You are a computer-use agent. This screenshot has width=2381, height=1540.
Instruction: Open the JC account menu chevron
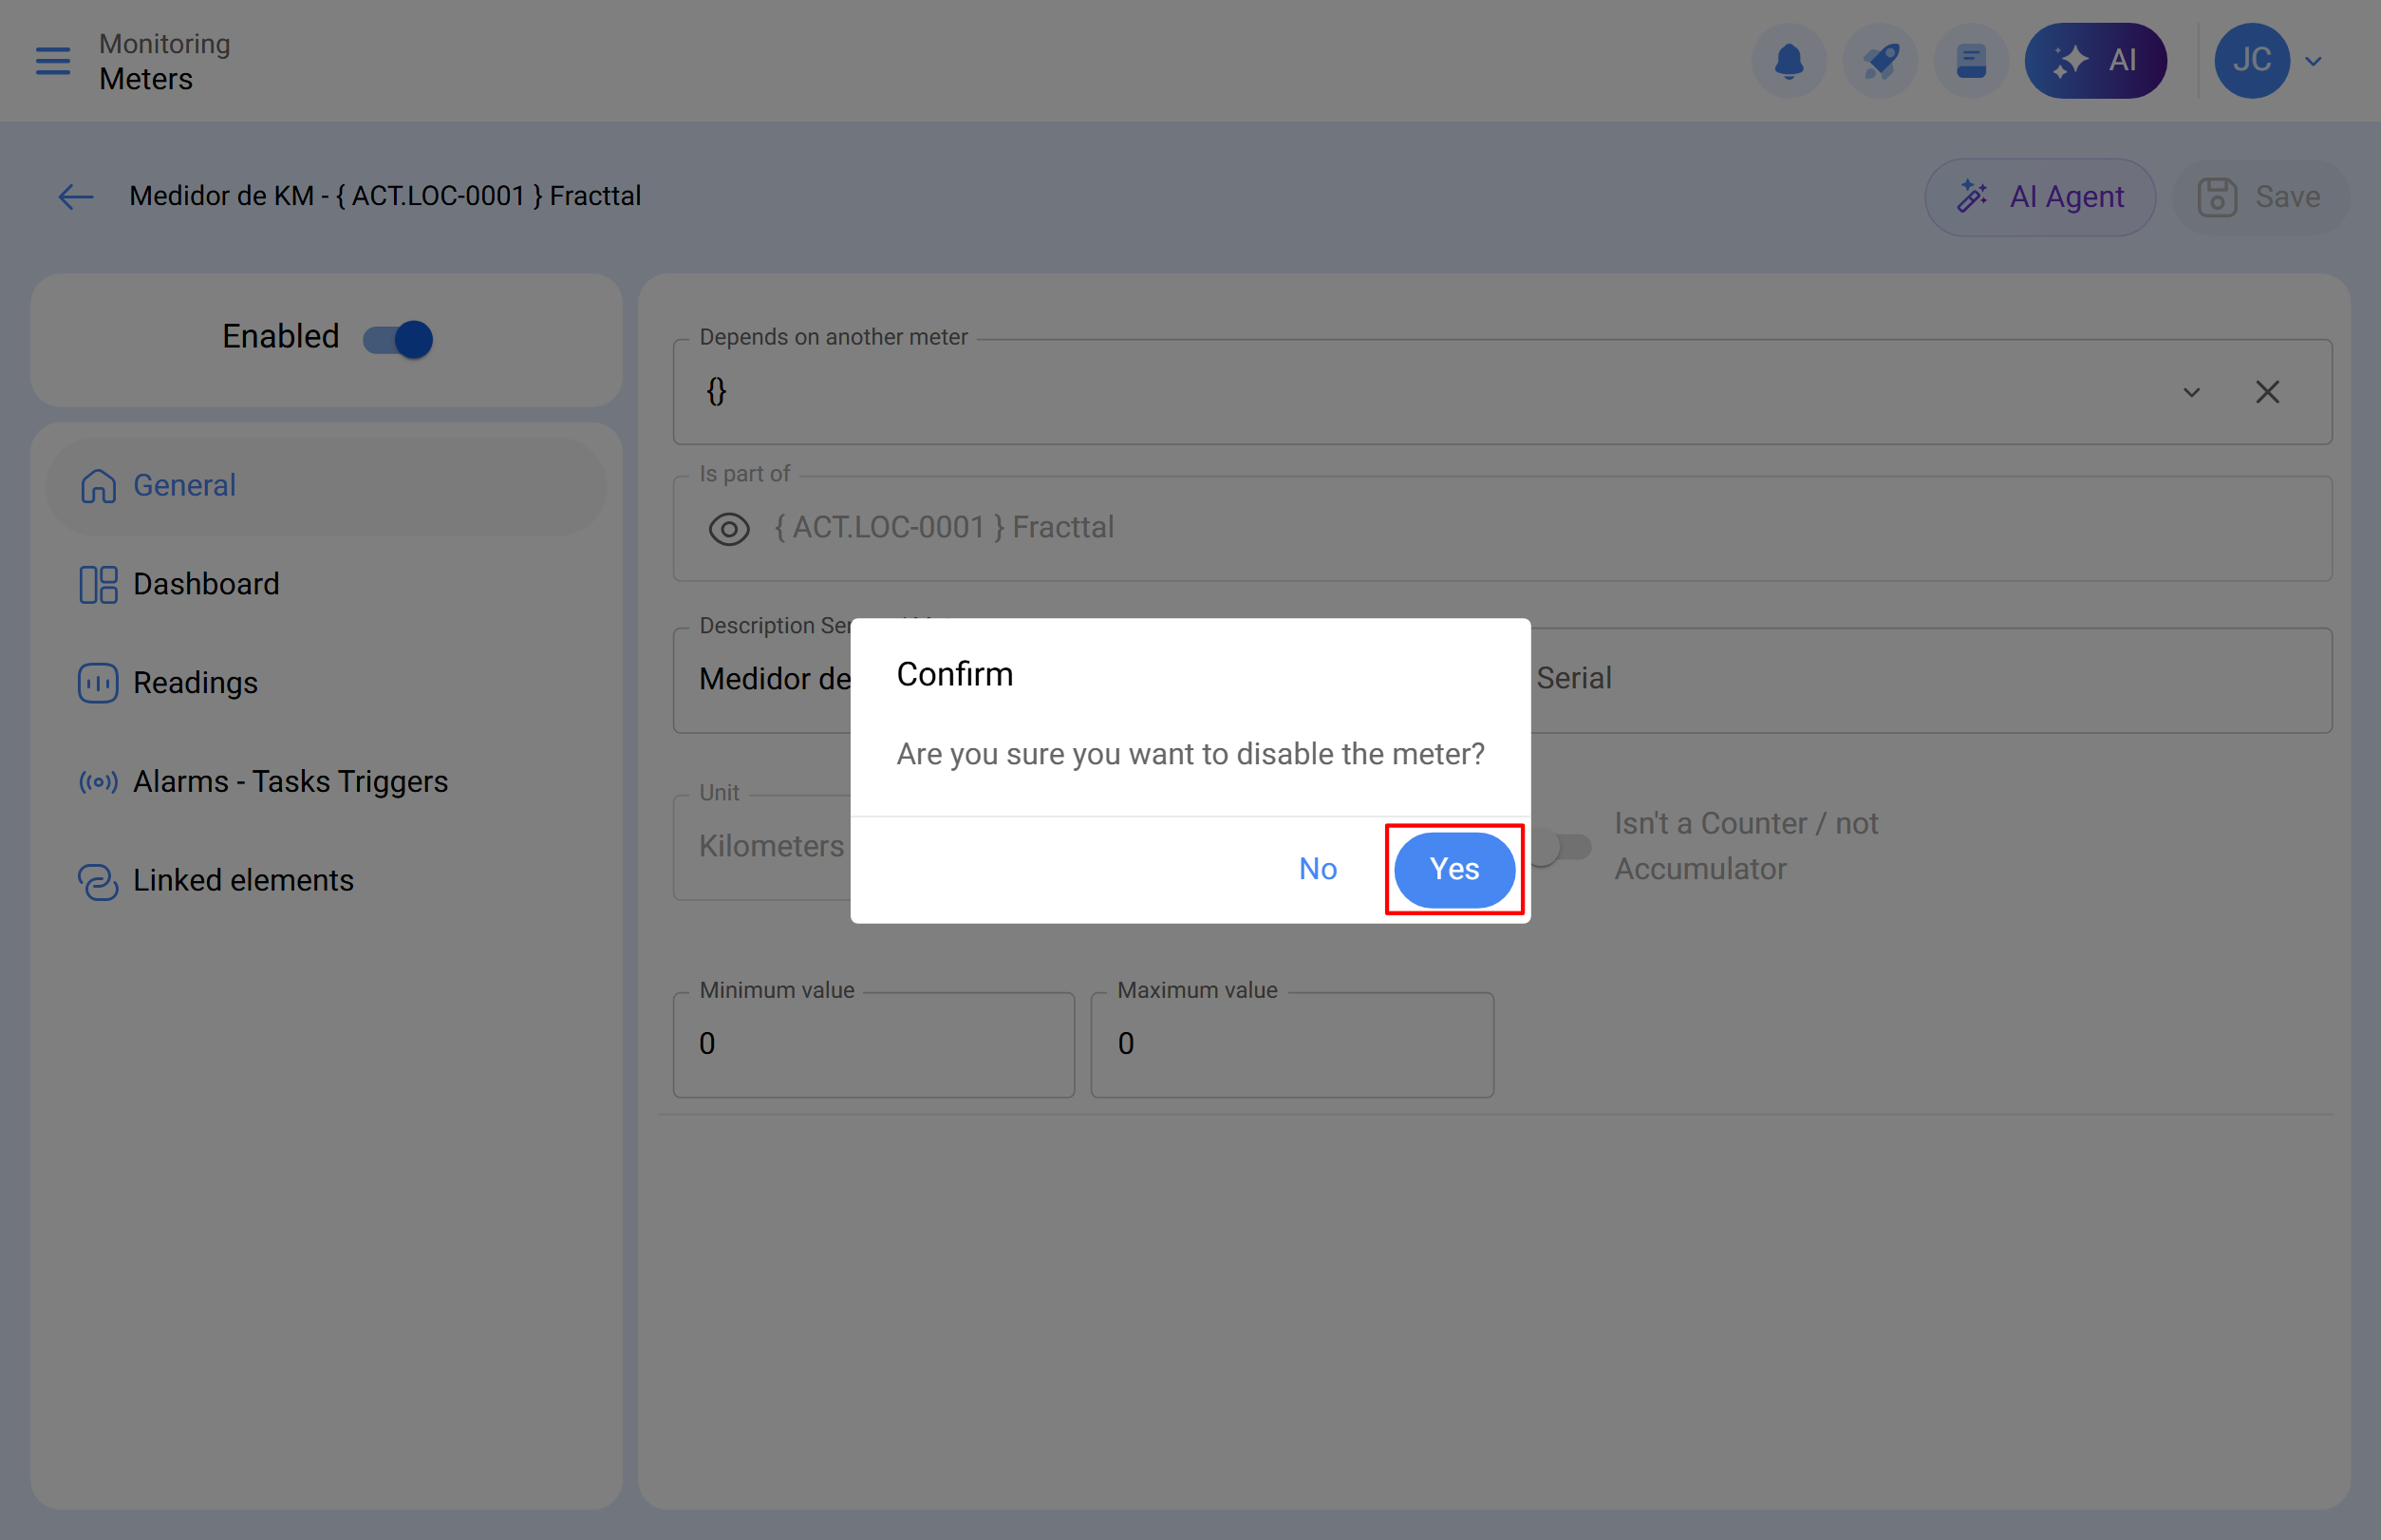2314,60
